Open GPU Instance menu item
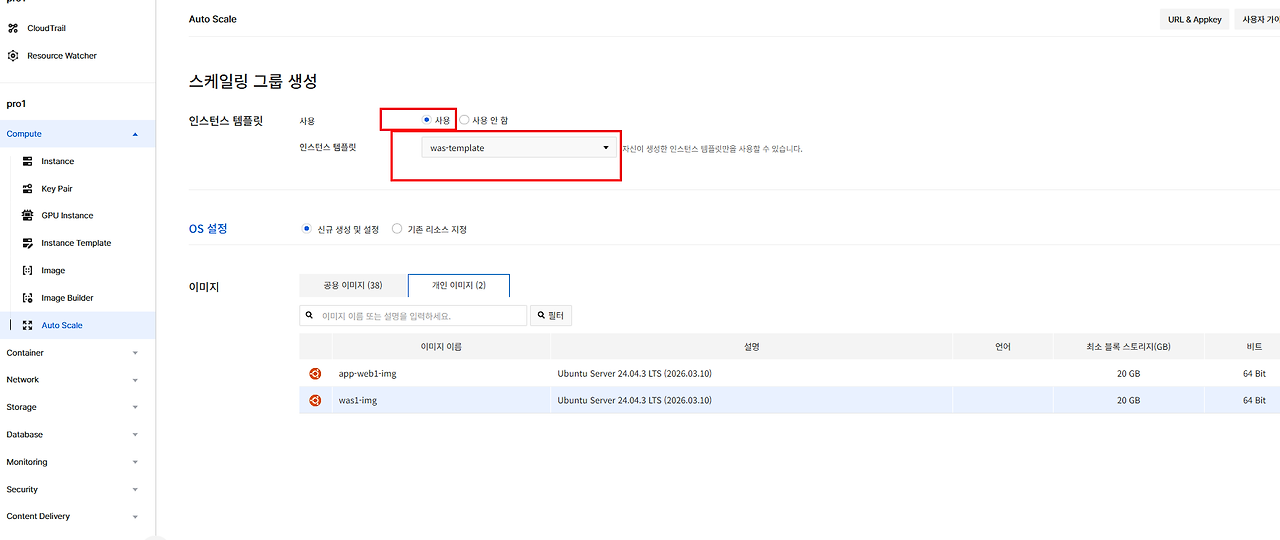 click(x=67, y=215)
